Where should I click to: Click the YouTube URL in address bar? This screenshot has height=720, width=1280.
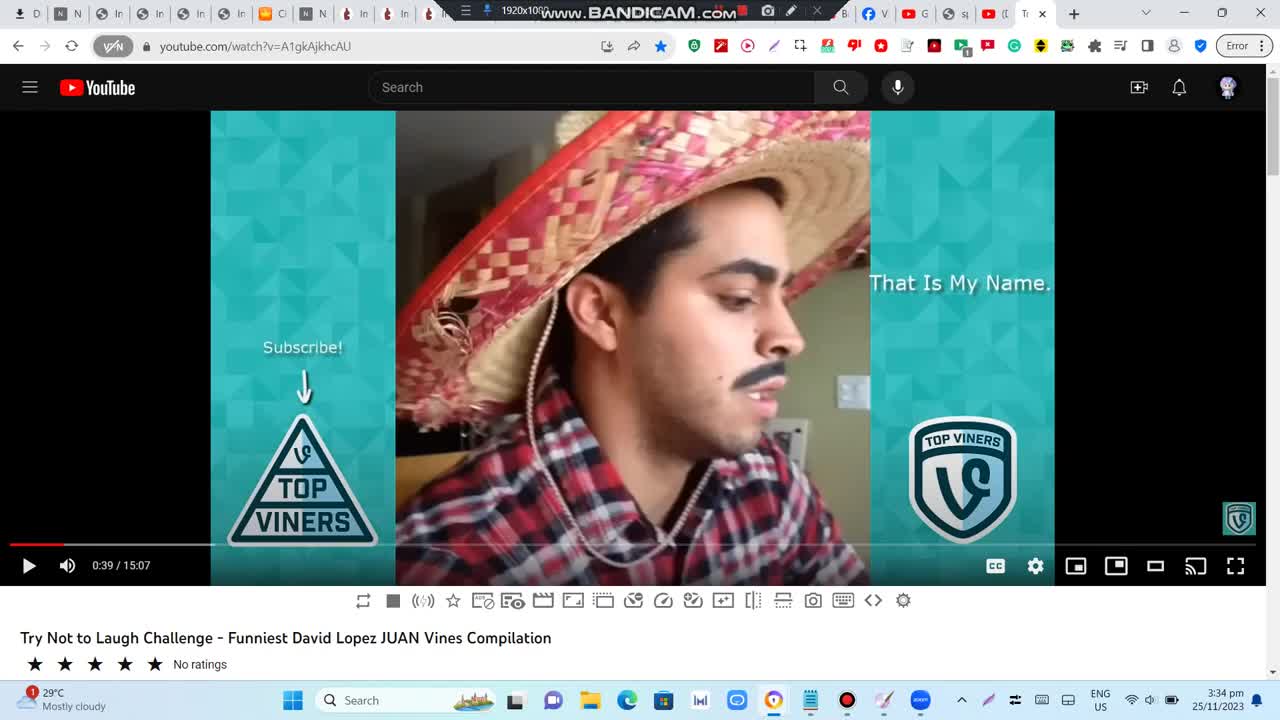pyautogui.click(x=255, y=46)
